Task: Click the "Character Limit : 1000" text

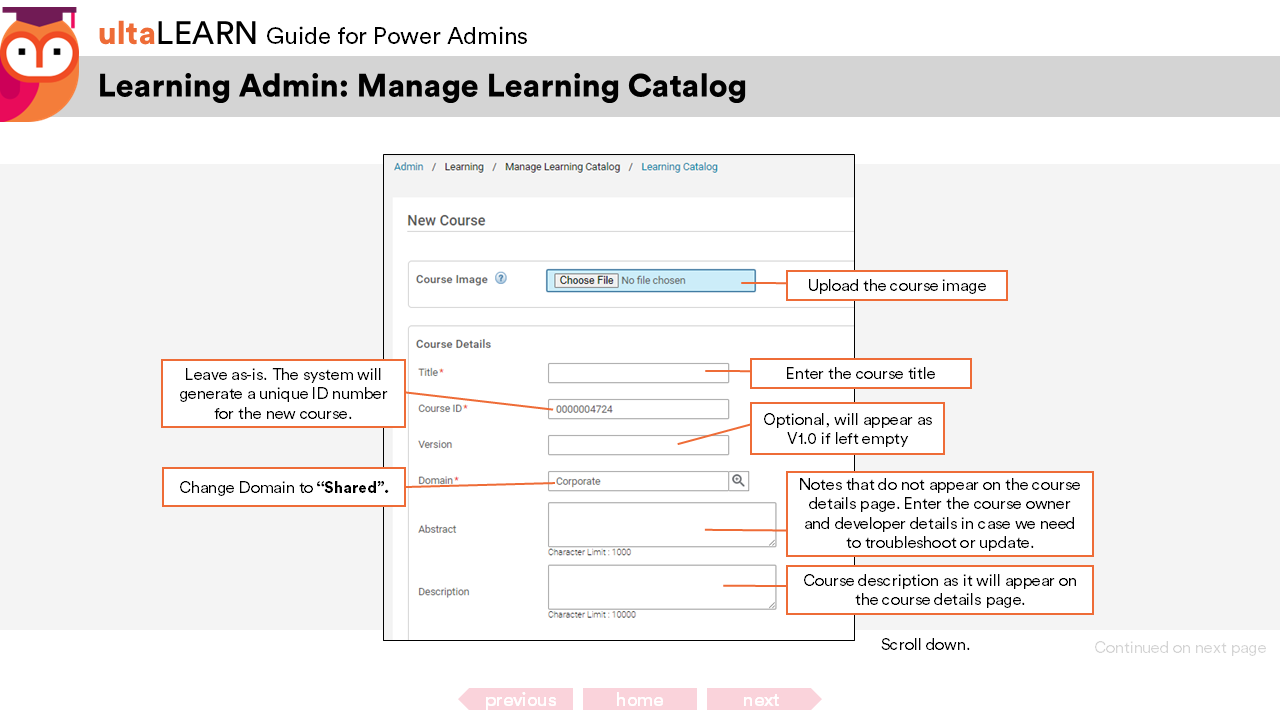Action: (589, 552)
